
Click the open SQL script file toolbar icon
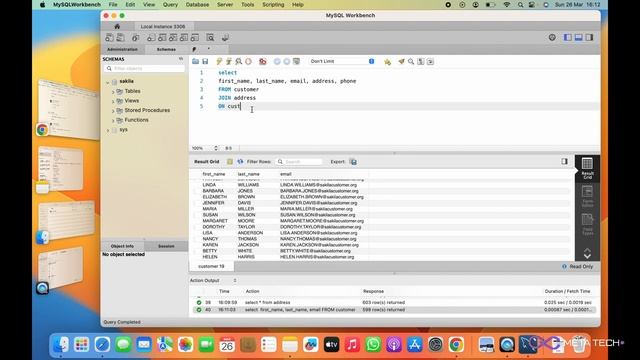[x=121, y=38]
